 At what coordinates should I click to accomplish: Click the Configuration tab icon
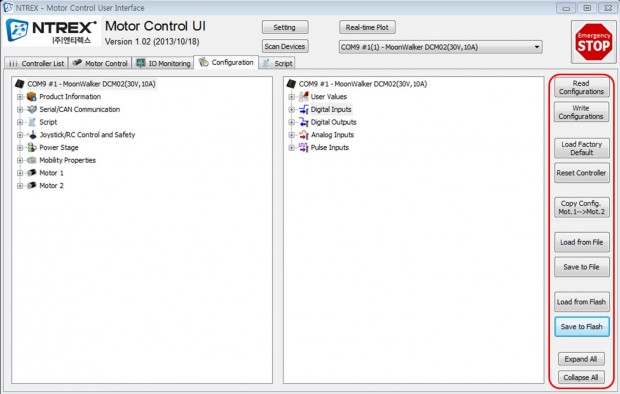click(x=203, y=62)
